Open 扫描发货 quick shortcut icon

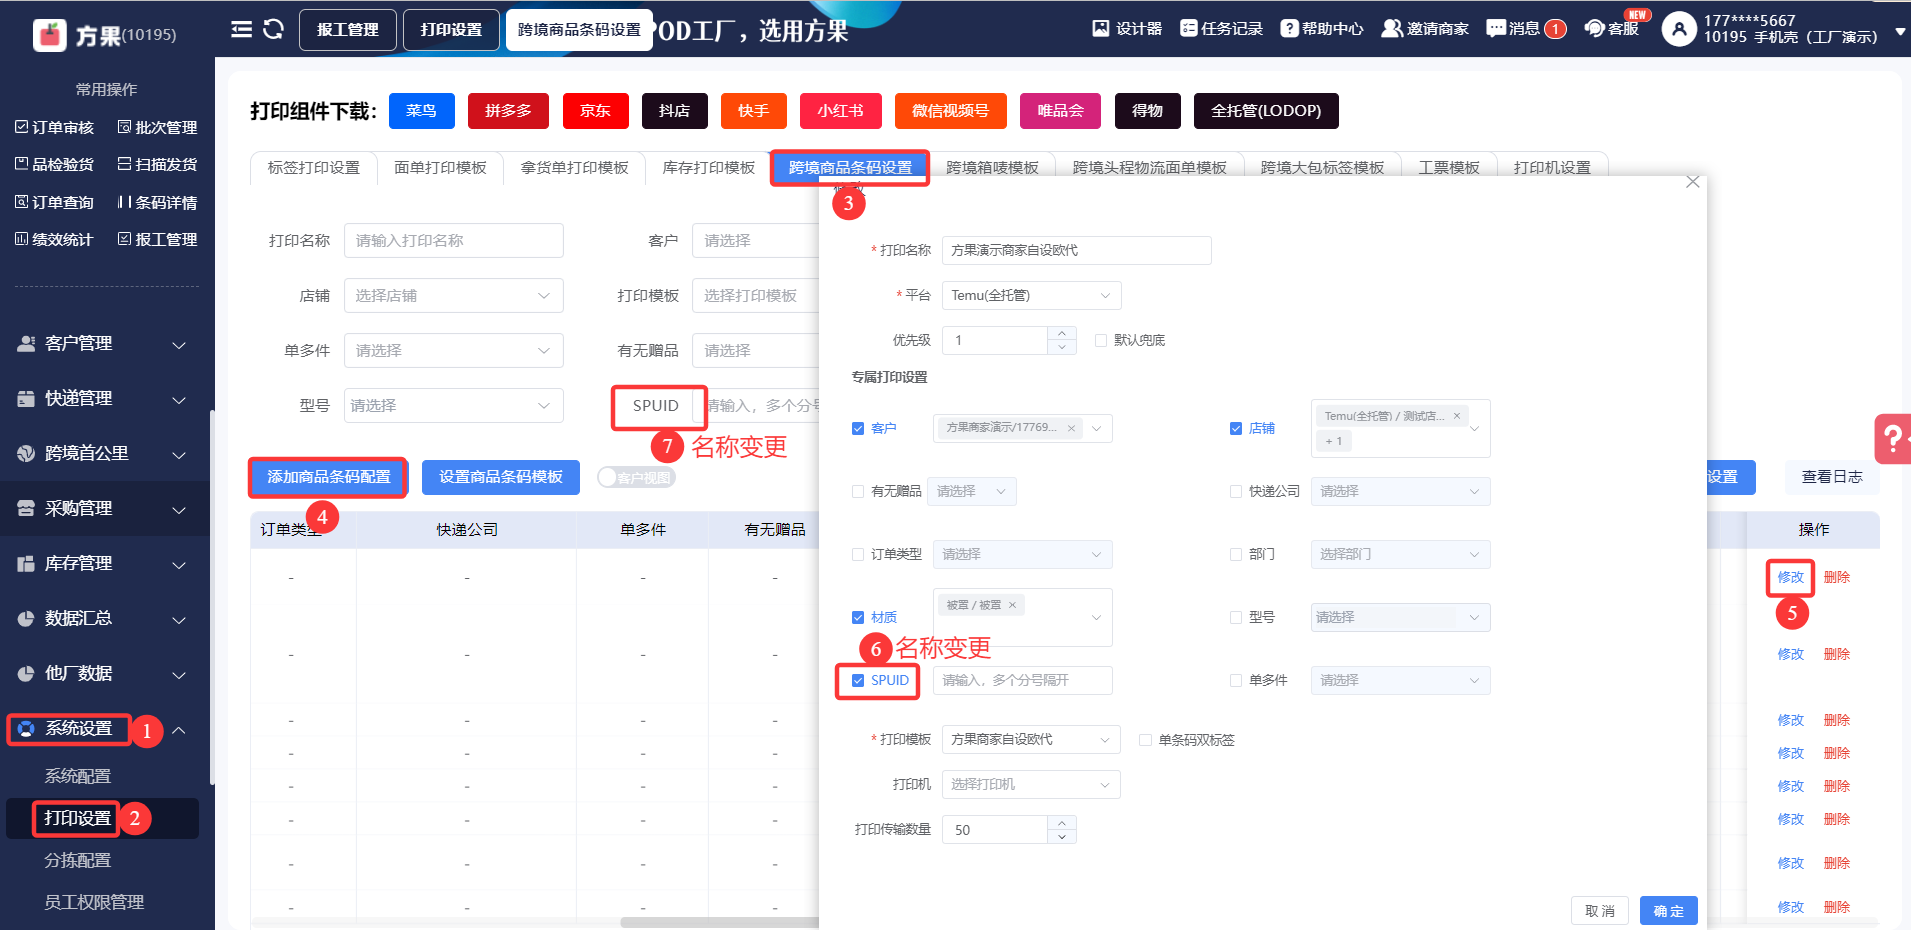(x=124, y=164)
